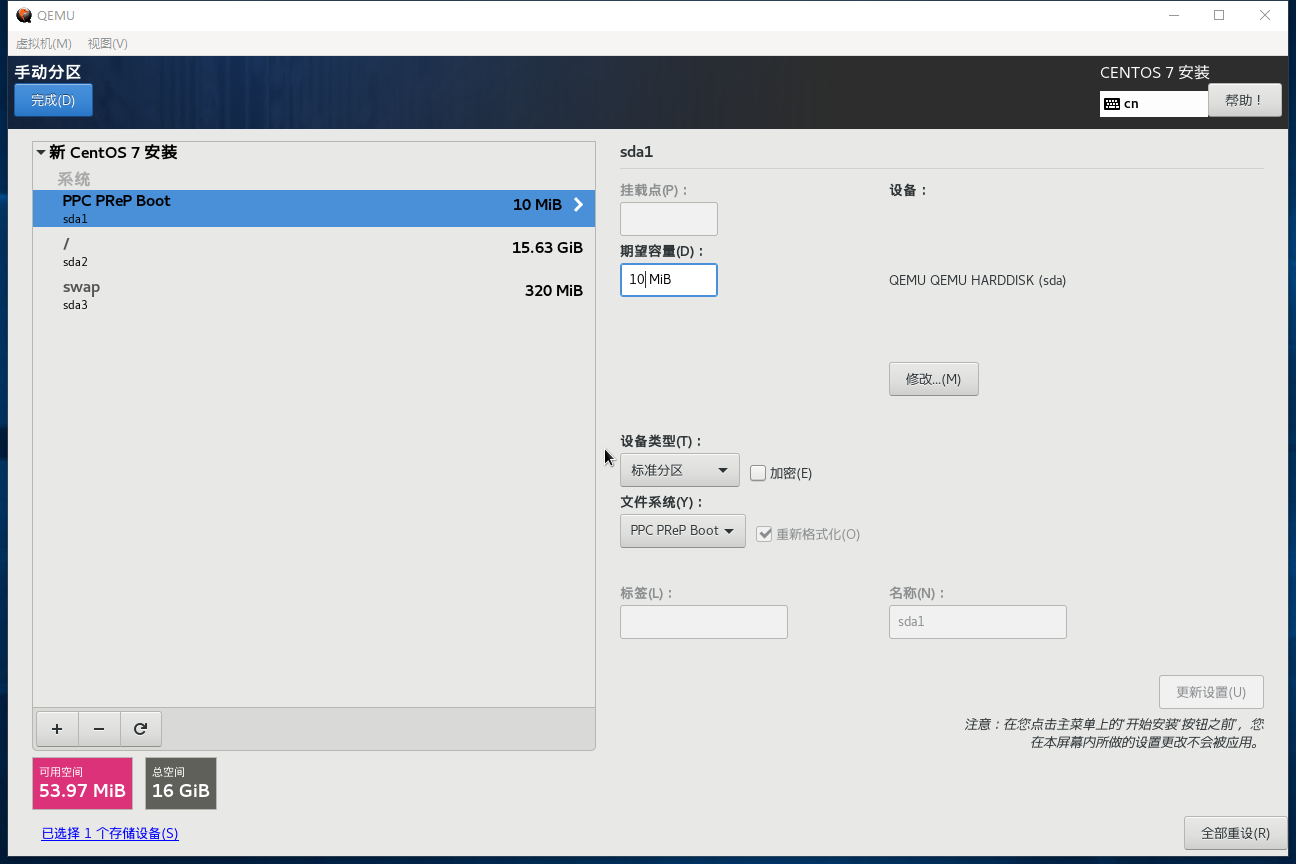The width and height of the screenshot is (1296, 864).
Task: Select the swap sda3 partition row
Action: pos(314,295)
